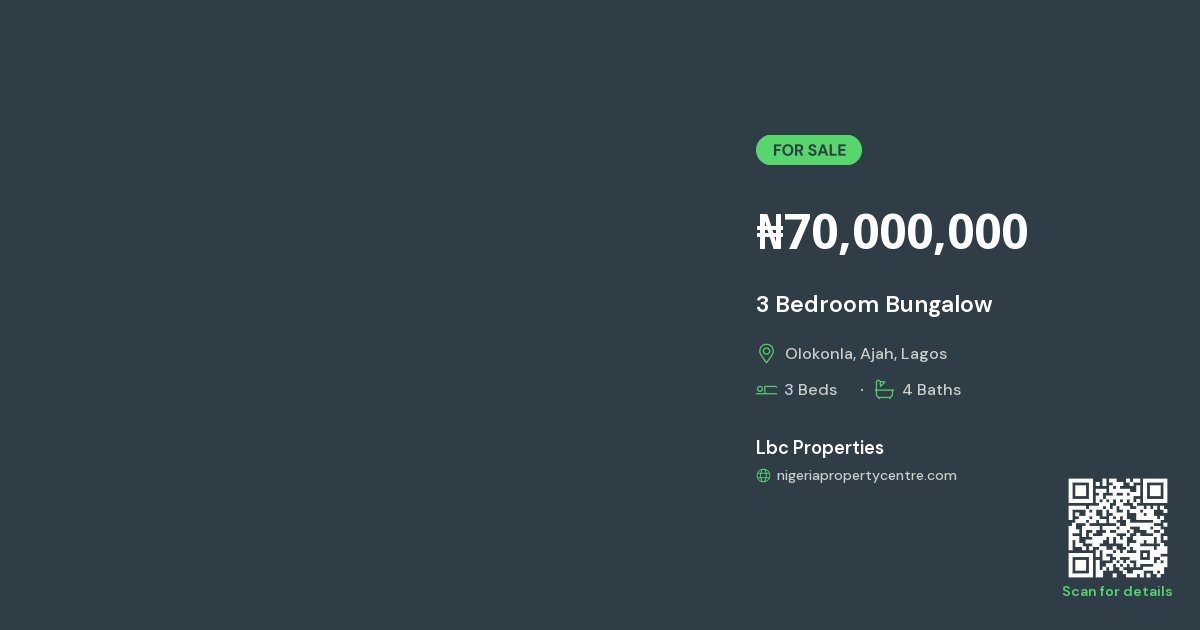Click the 4 Baths label
The height and width of the screenshot is (630, 1200).
pos(932,390)
